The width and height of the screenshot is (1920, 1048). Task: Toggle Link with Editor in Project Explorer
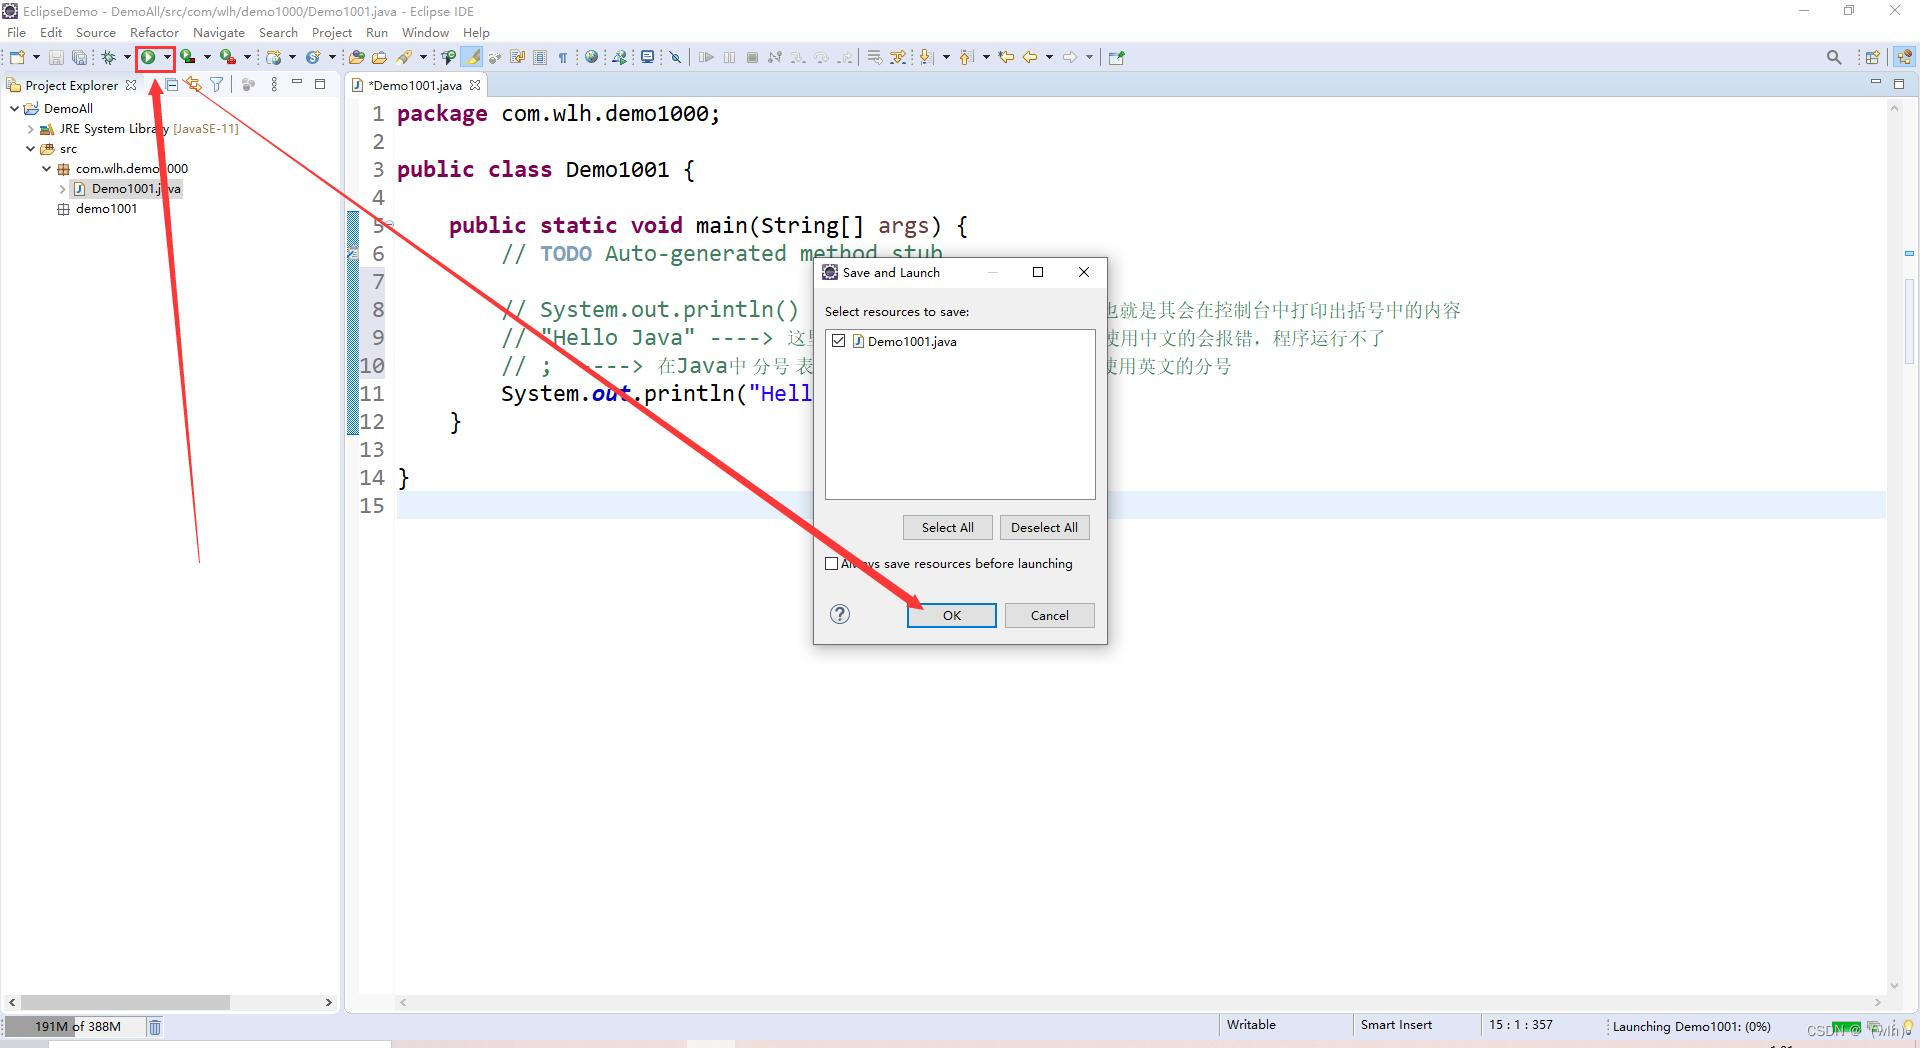tap(194, 85)
